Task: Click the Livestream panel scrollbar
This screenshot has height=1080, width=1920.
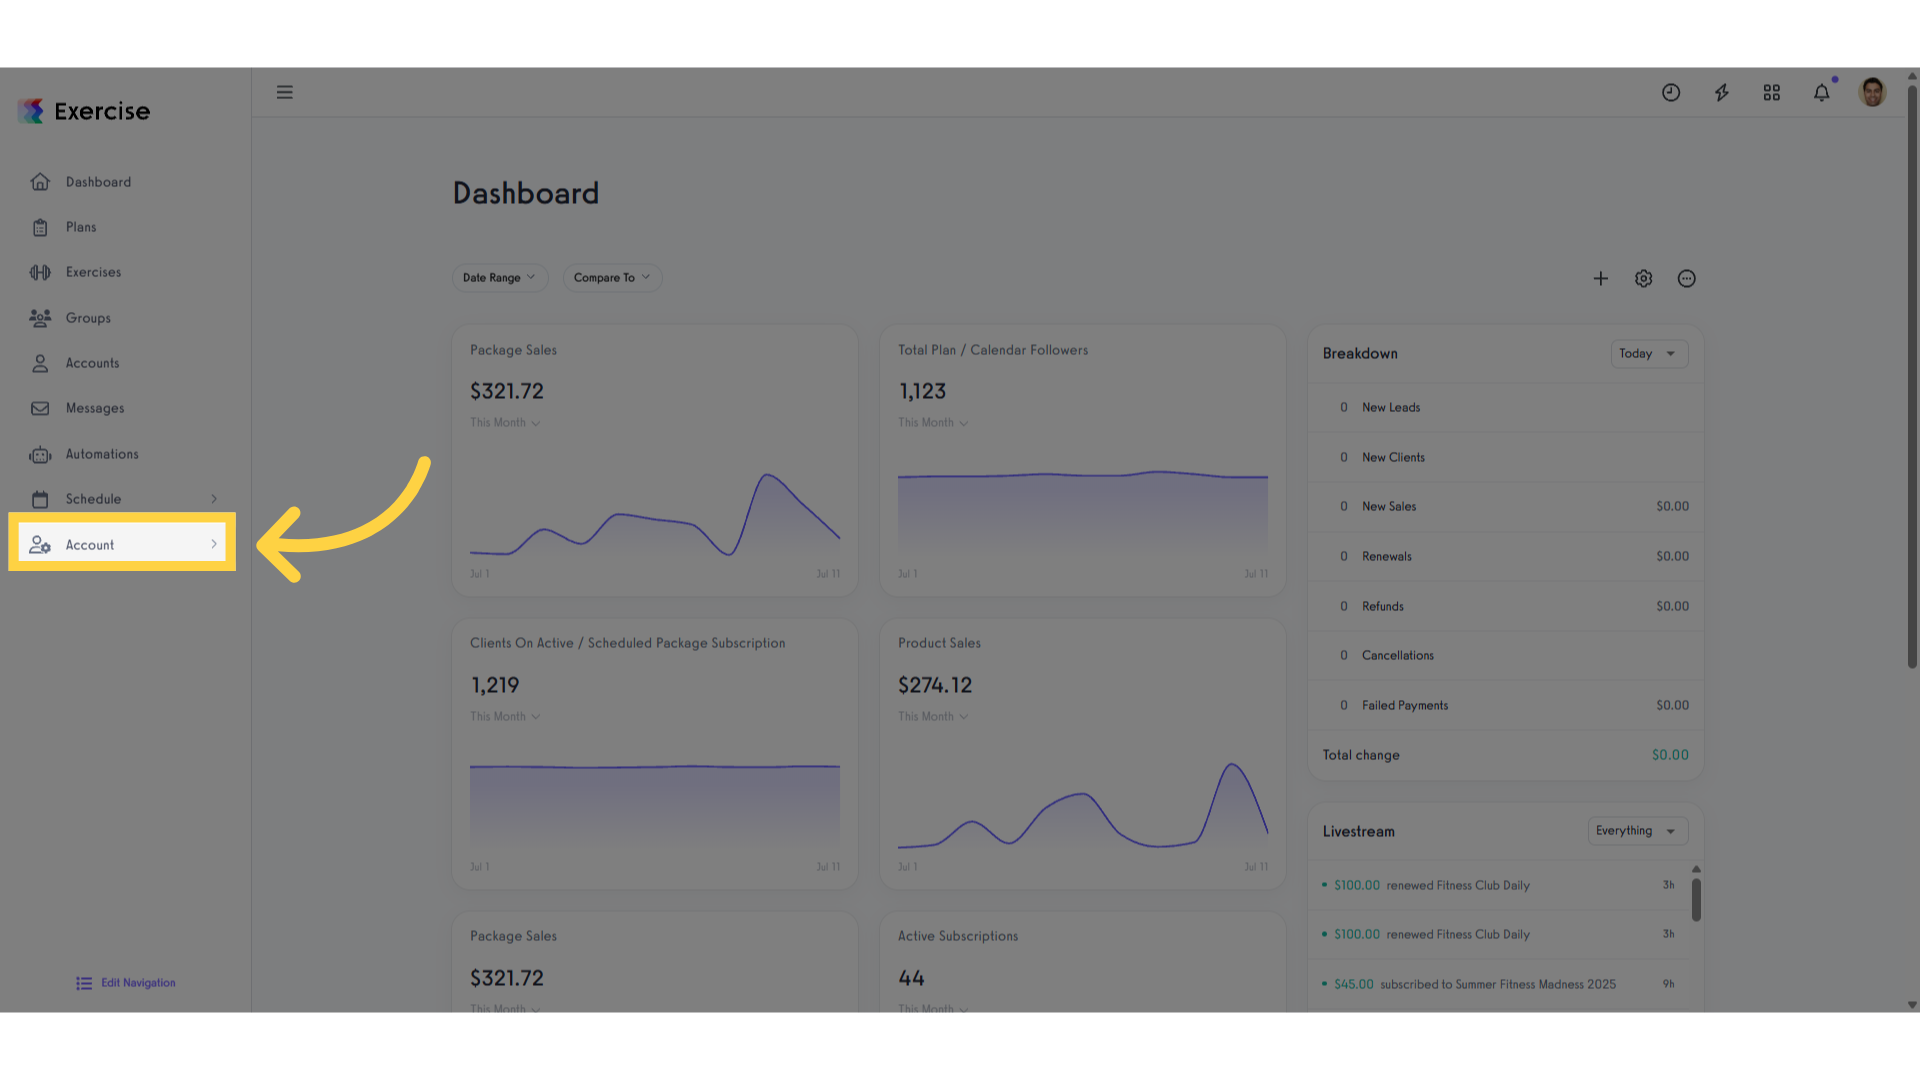Action: click(x=1696, y=900)
